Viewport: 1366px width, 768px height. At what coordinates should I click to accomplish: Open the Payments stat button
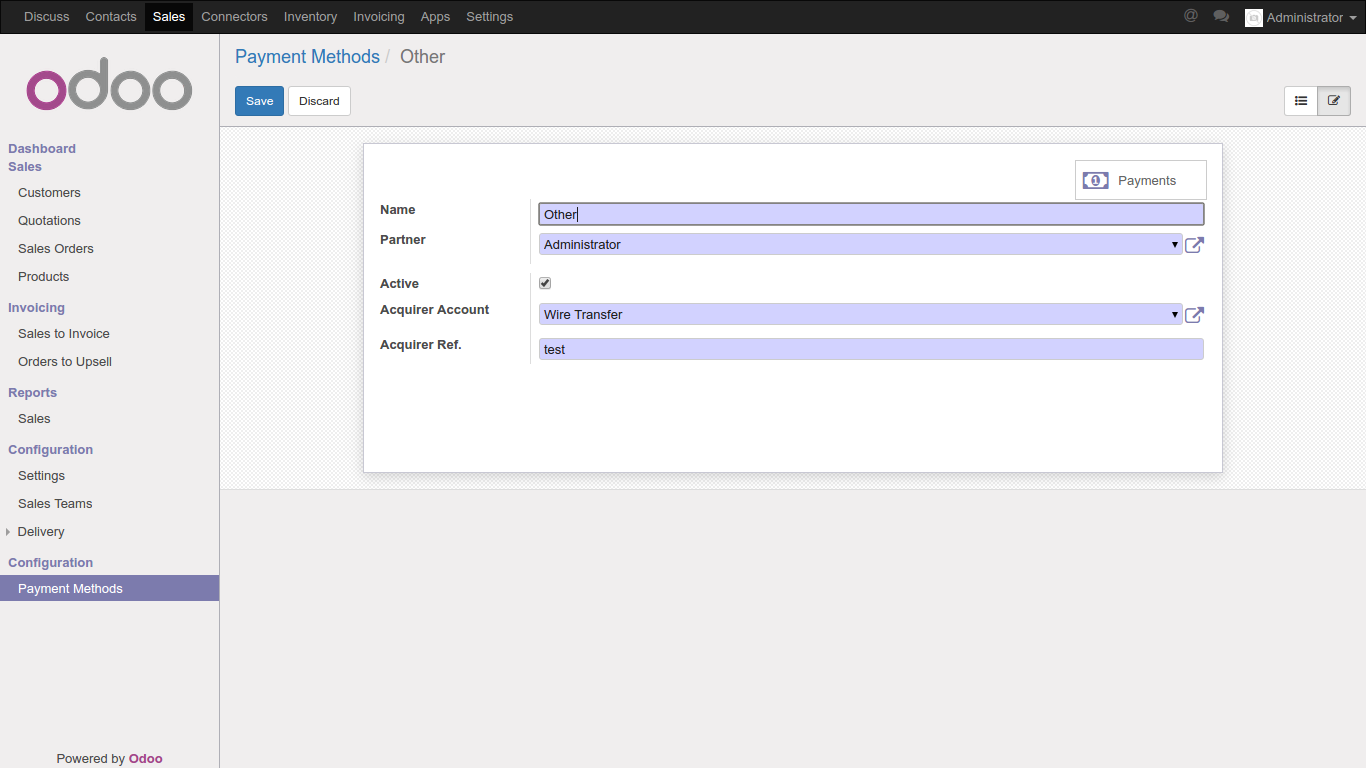[x=1141, y=180]
